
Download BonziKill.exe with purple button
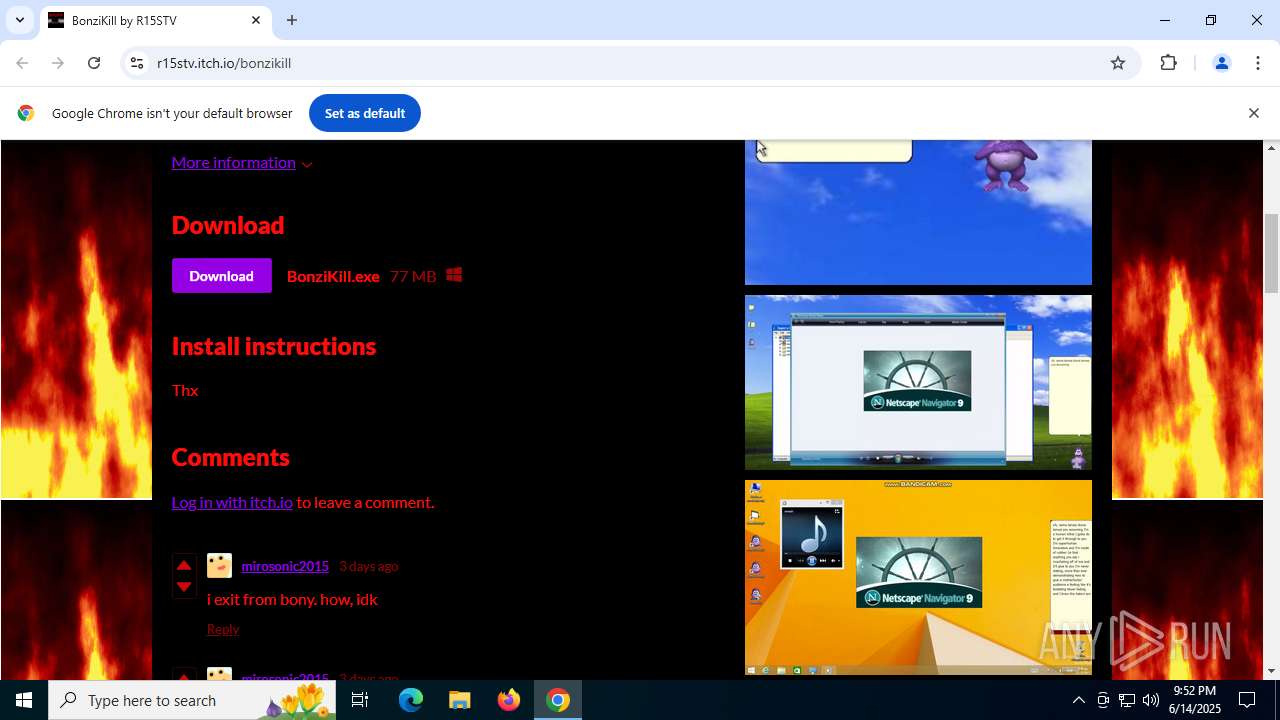click(x=221, y=276)
